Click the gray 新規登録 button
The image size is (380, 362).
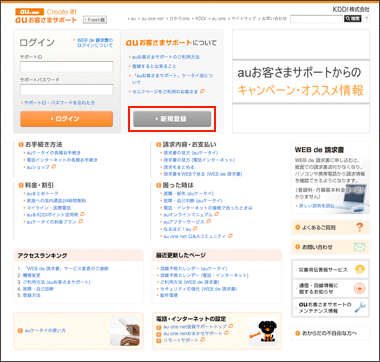pyautogui.click(x=172, y=119)
